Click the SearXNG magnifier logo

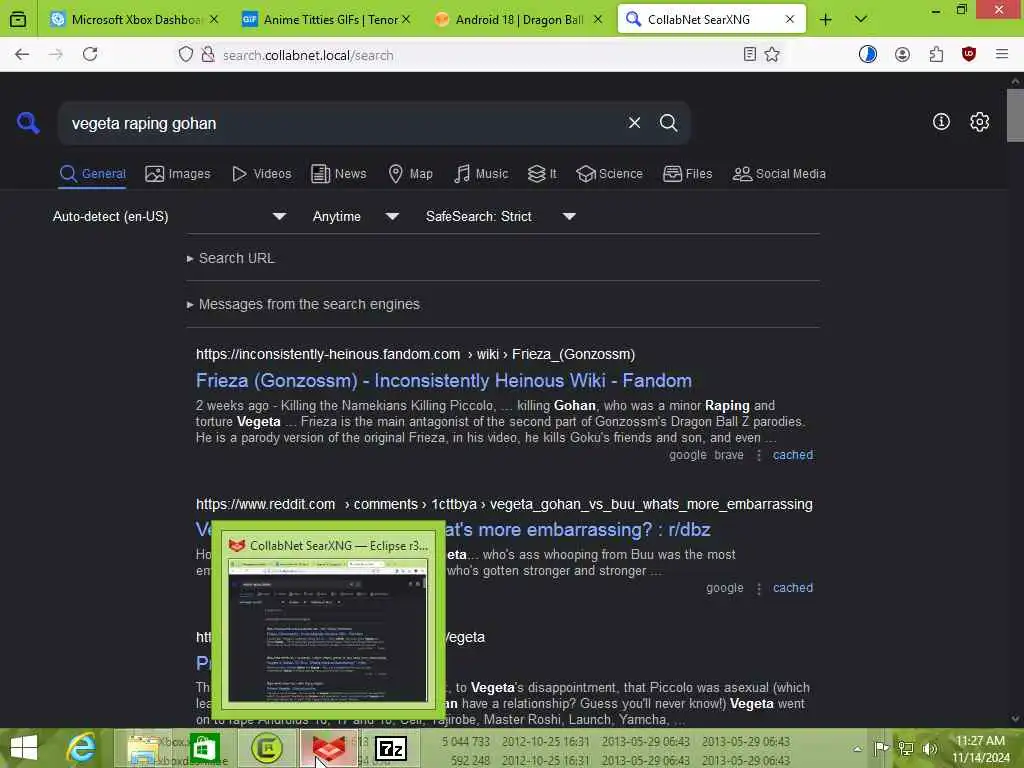[x=28, y=123]
